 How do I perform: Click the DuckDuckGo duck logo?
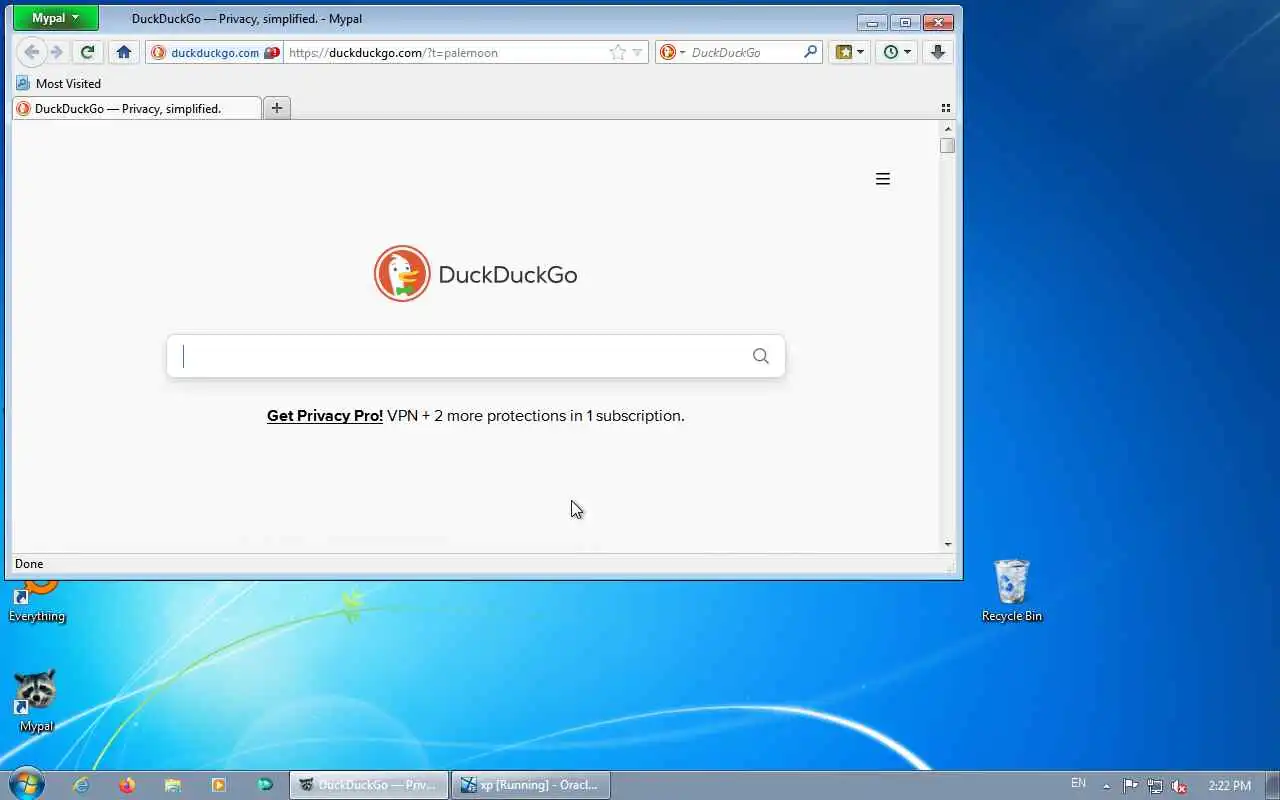402,274
